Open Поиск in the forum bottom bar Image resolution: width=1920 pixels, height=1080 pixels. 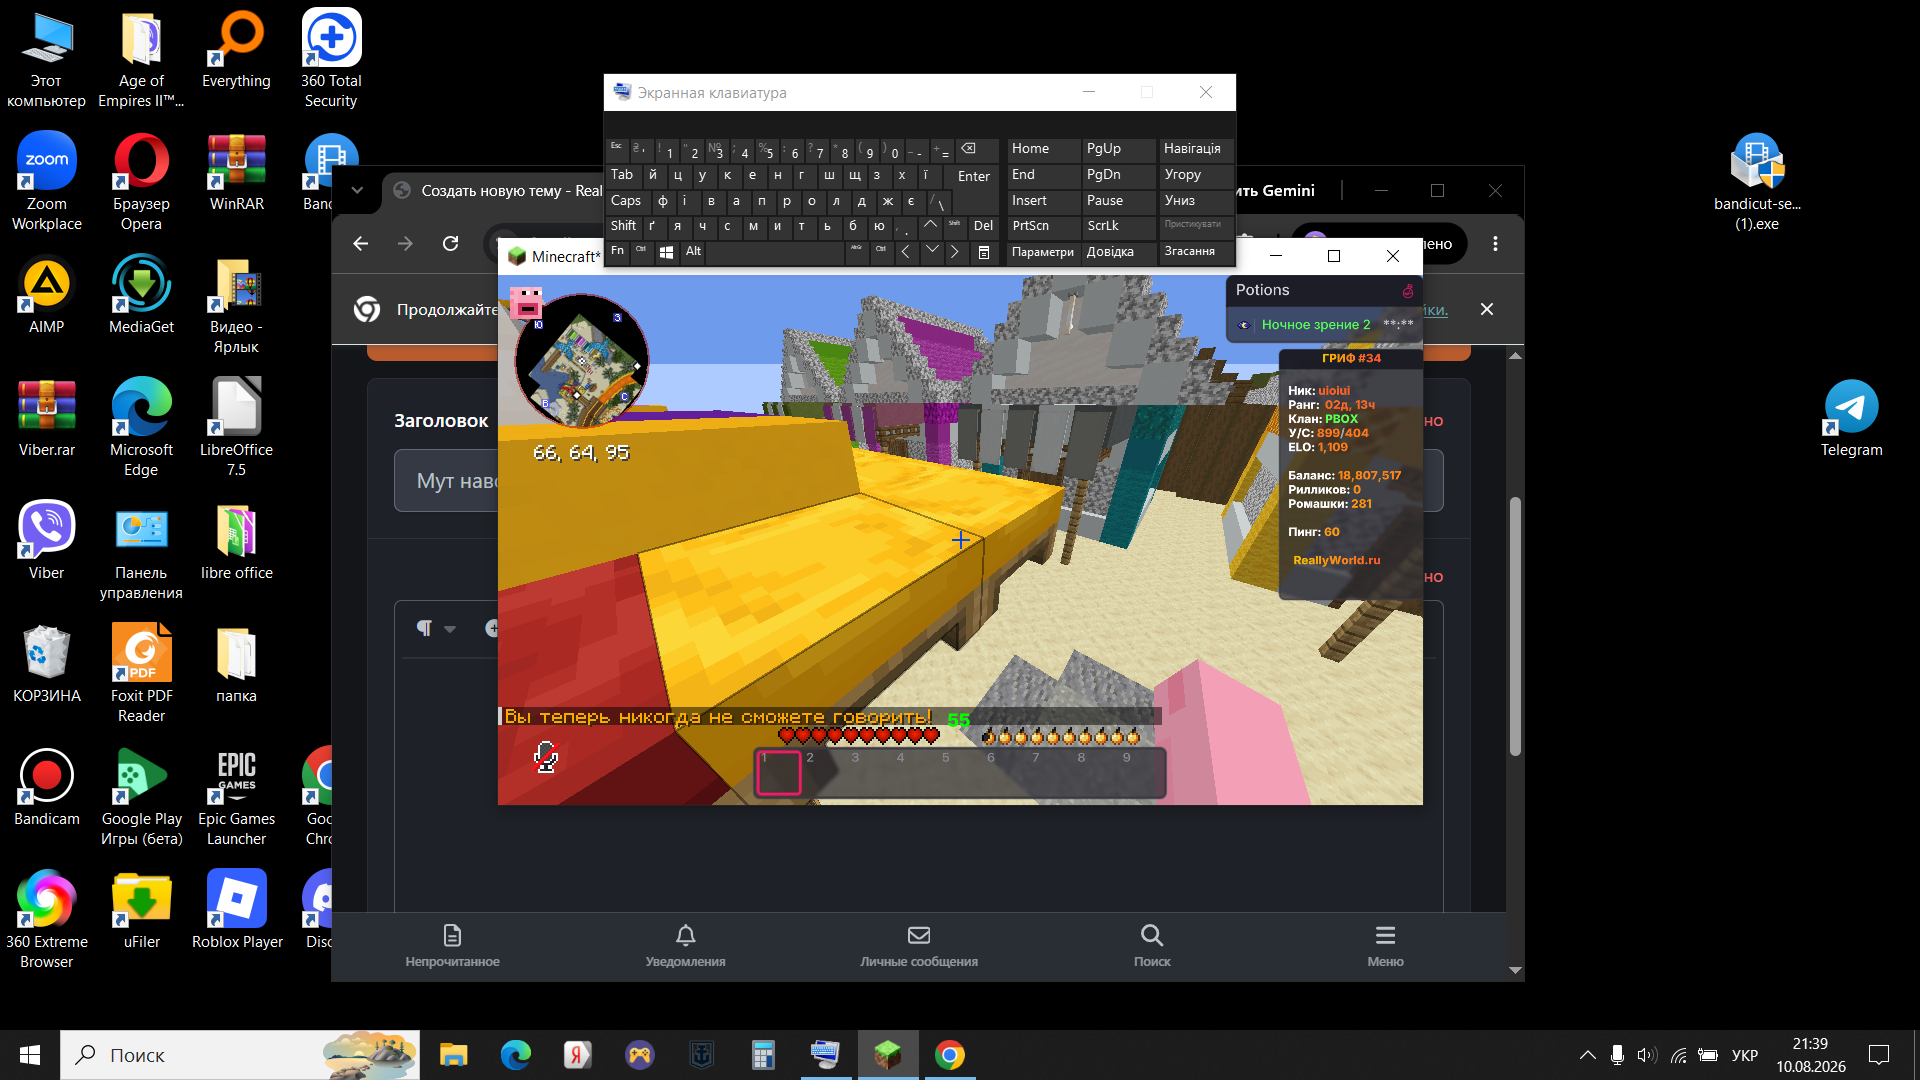point(1152,946)
